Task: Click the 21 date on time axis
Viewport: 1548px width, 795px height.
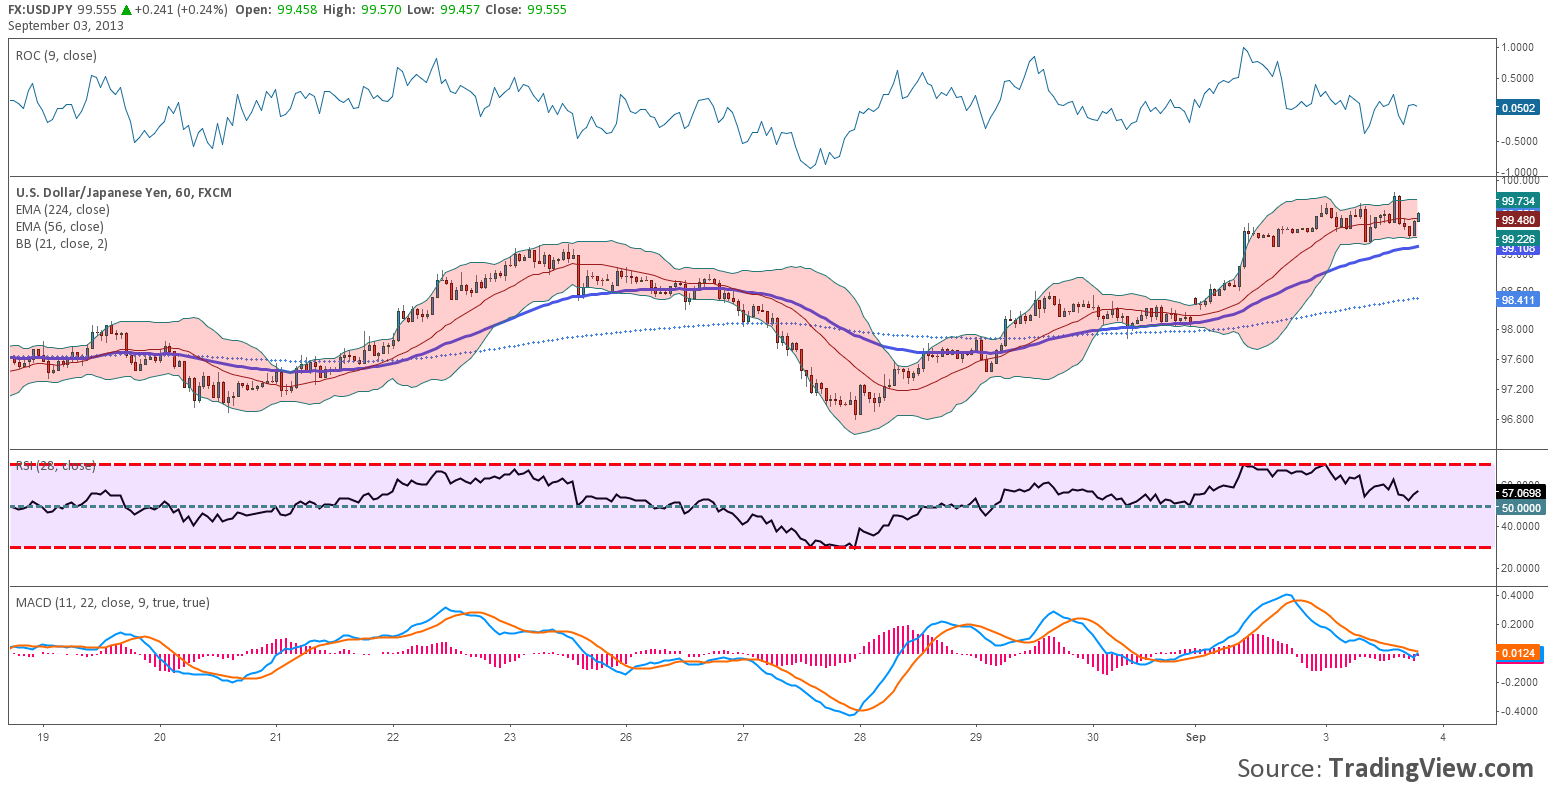Action: point(276,737)
